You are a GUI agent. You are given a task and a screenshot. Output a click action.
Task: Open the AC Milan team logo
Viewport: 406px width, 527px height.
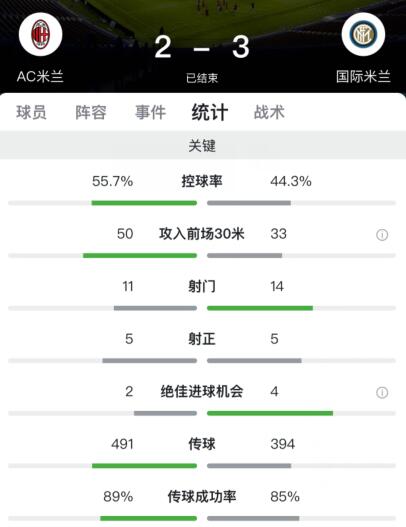(x=40, y=34)
